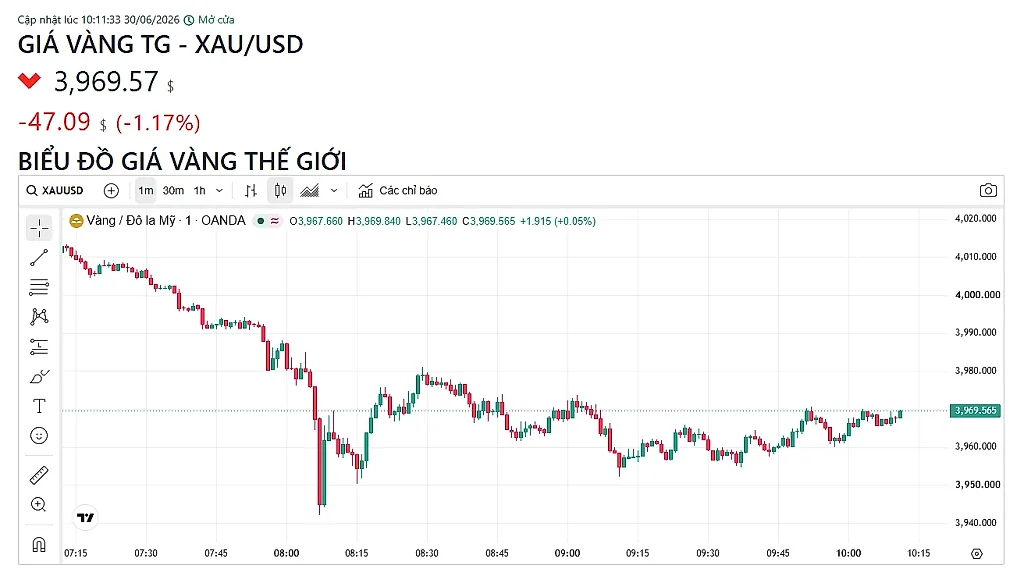Open the emoji icons tool

click(39, 436)
